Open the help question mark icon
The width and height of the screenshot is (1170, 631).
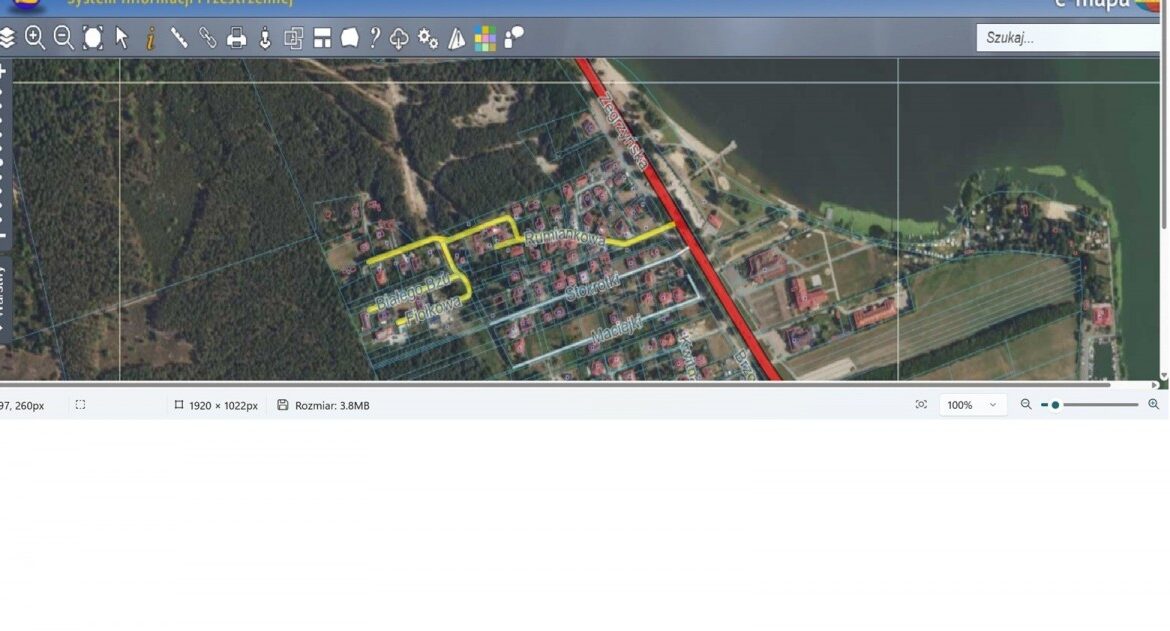pos(374,38)
